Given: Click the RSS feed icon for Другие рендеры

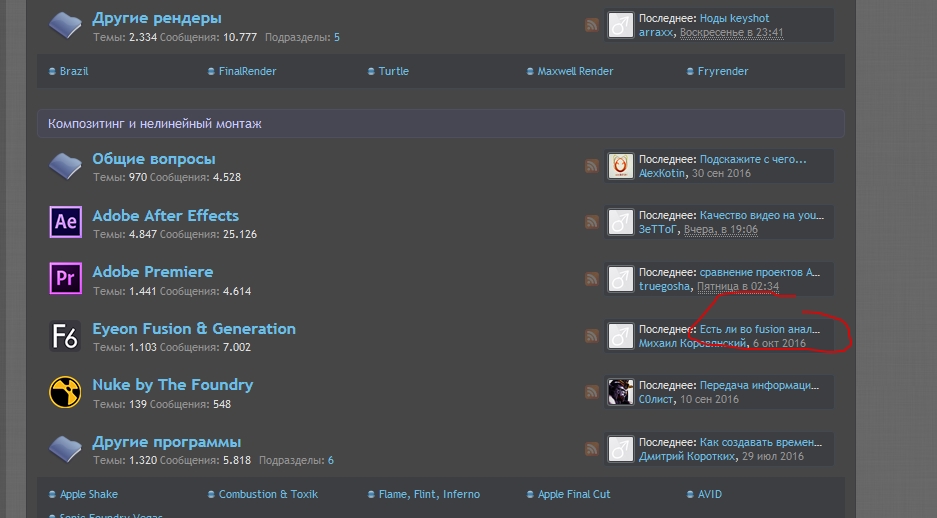Looking at the screenshot, I should click(592, 25).
